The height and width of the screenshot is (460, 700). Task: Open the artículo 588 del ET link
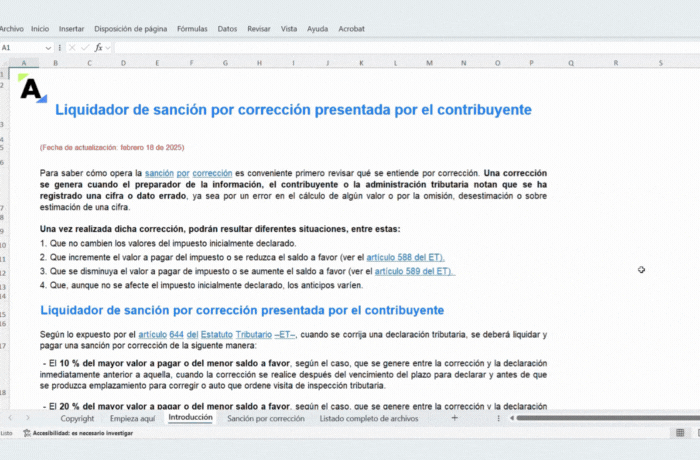click(405, 257)
